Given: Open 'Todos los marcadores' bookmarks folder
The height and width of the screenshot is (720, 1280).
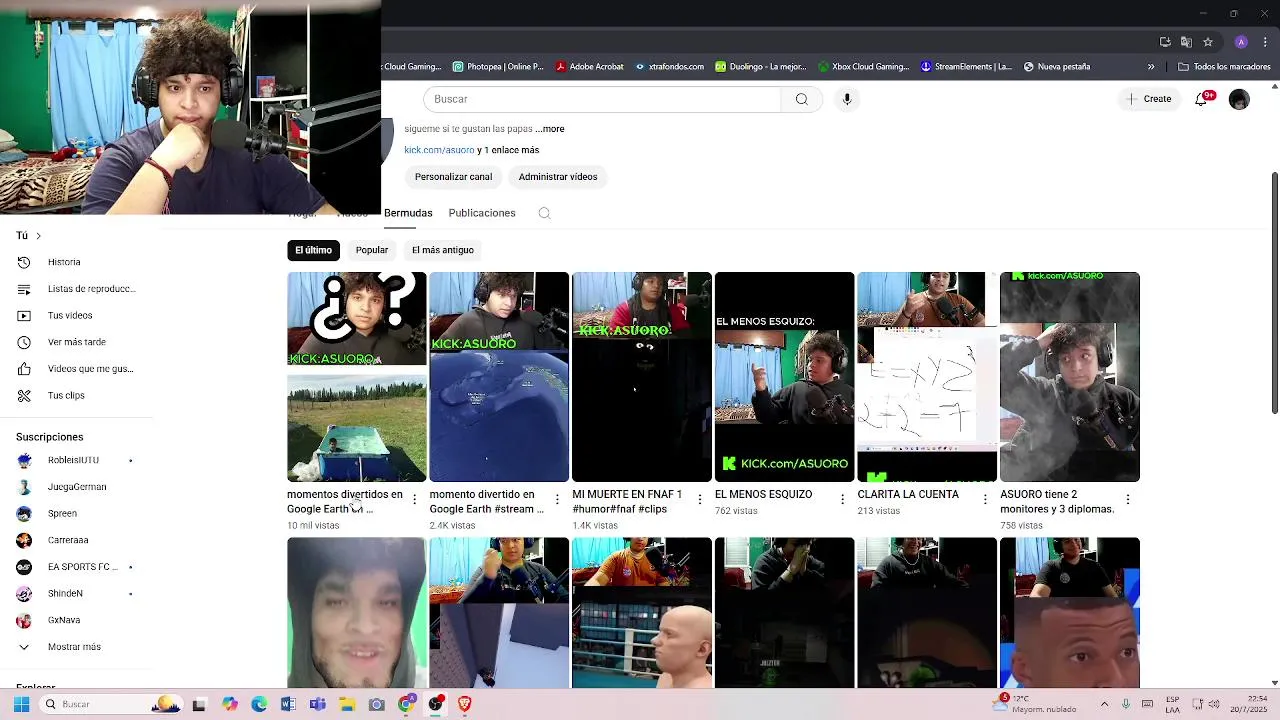Looking at the screenshot, I should (x=1225, y=67).
